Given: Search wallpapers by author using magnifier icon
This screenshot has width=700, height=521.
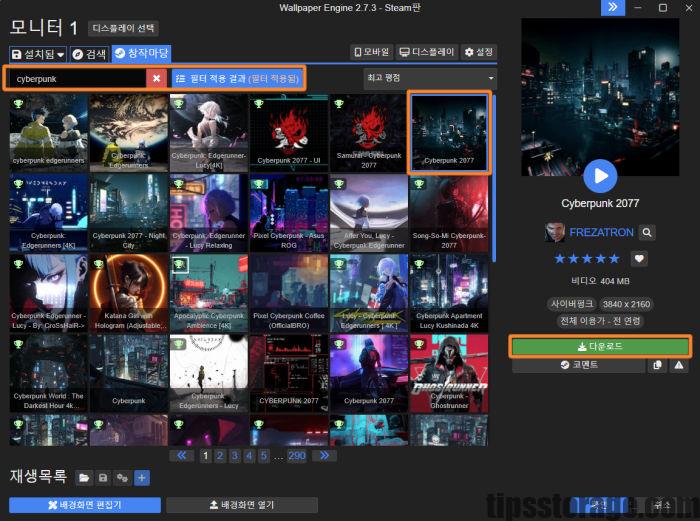Looking at the screenshot, I should (x=646, y=232).
